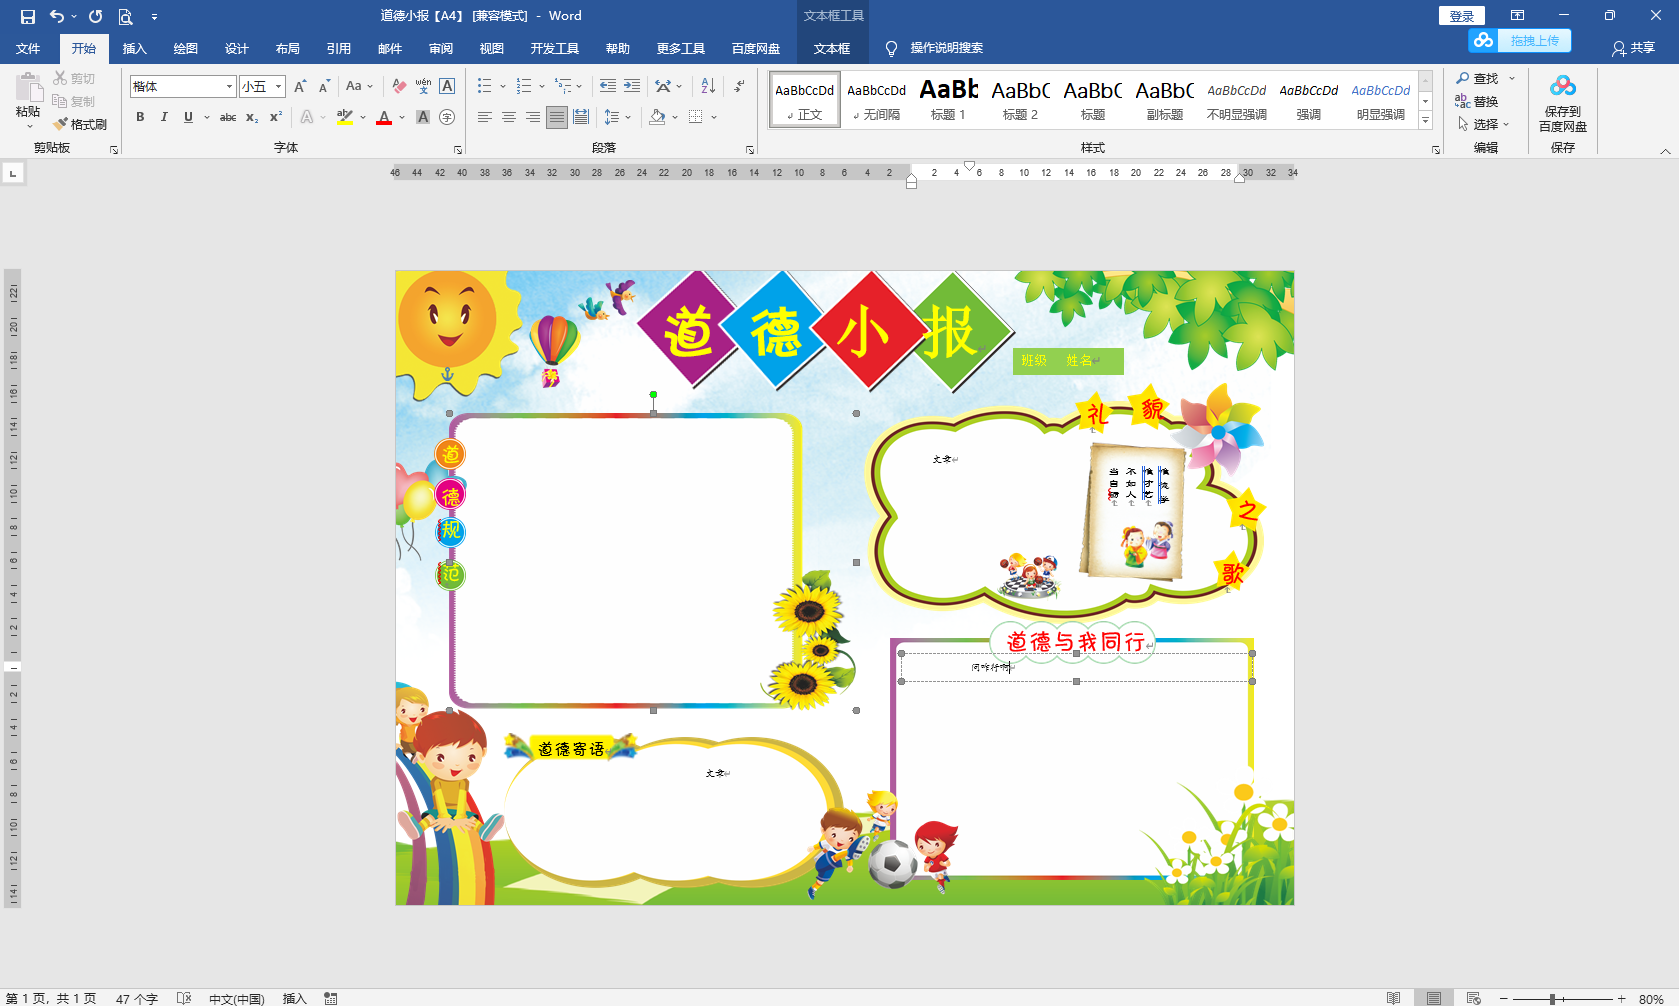The height and width of the screenshot is (1006, 1679).
Task: Switch to the 布局 (Layout) tab
Action: click(x=288, y=48)
